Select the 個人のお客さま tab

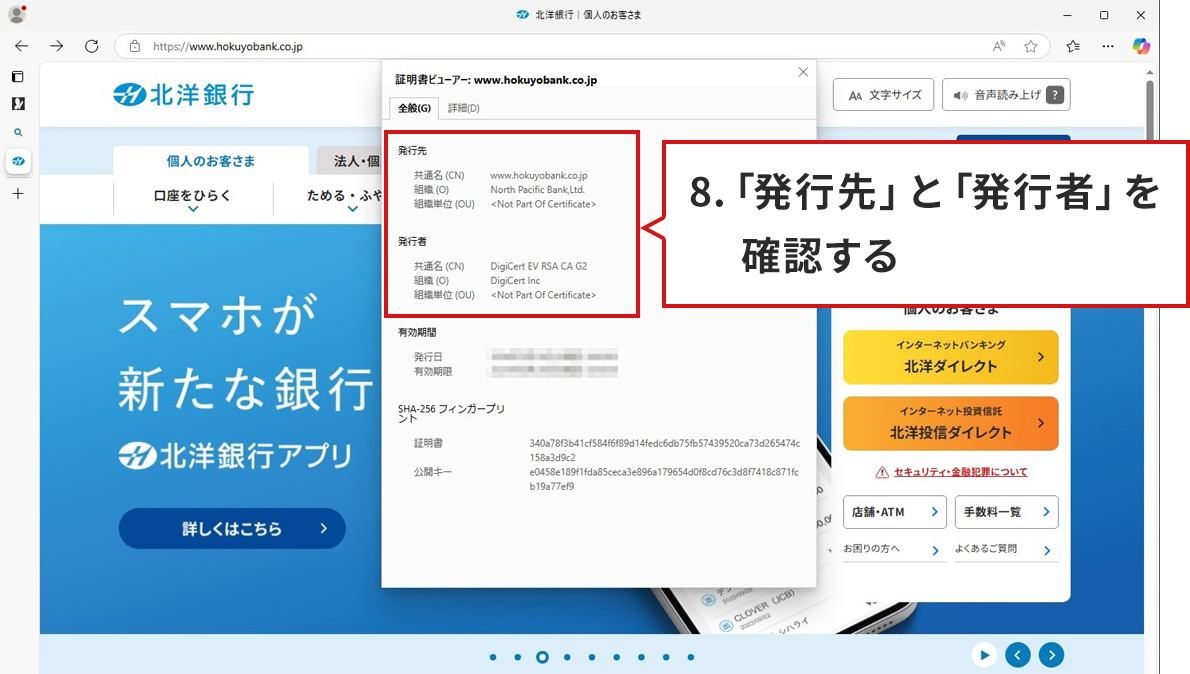coord(211,161)
